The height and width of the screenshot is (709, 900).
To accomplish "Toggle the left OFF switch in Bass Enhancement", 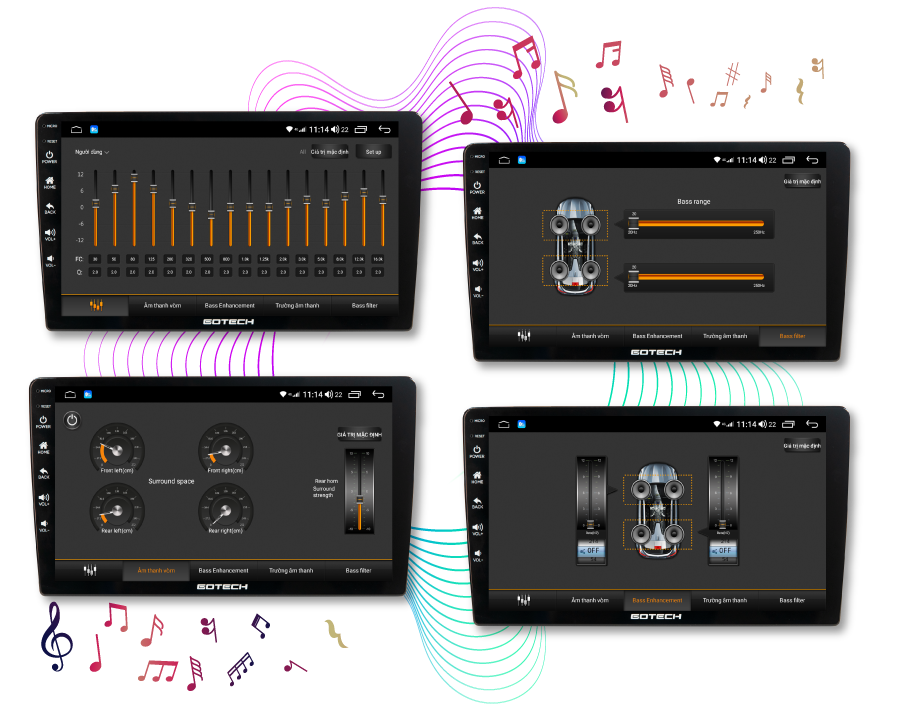I will pyautogui.click(x=591, y=550).
